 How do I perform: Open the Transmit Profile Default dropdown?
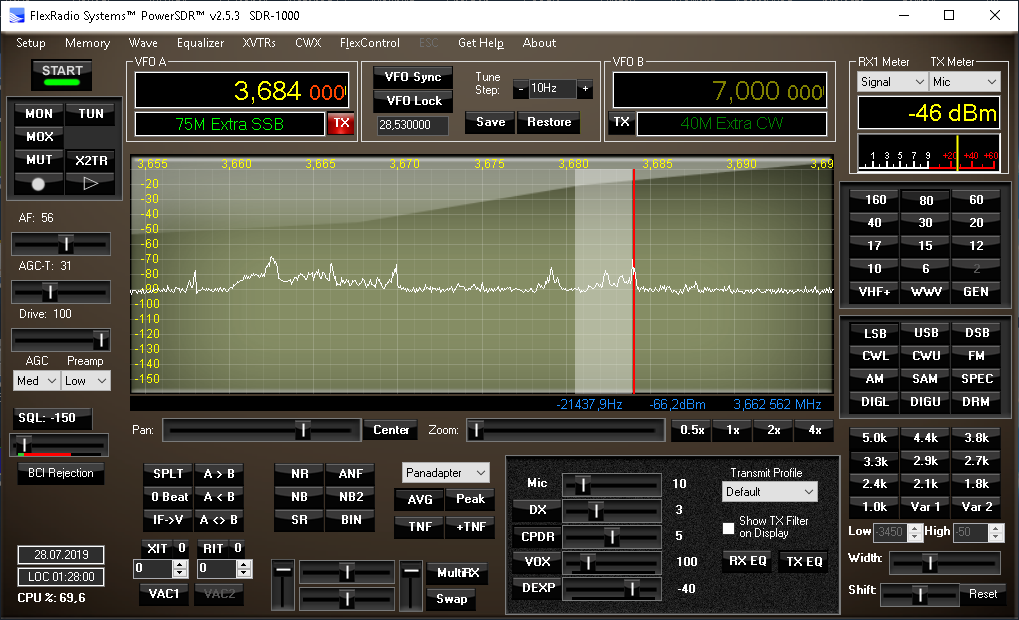coord(769,492)
